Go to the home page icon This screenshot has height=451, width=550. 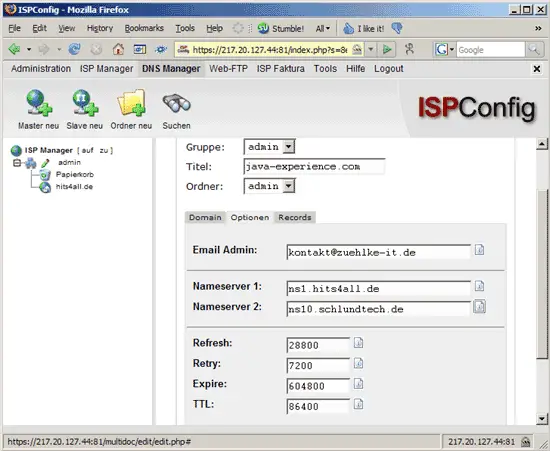pos(118,49)
